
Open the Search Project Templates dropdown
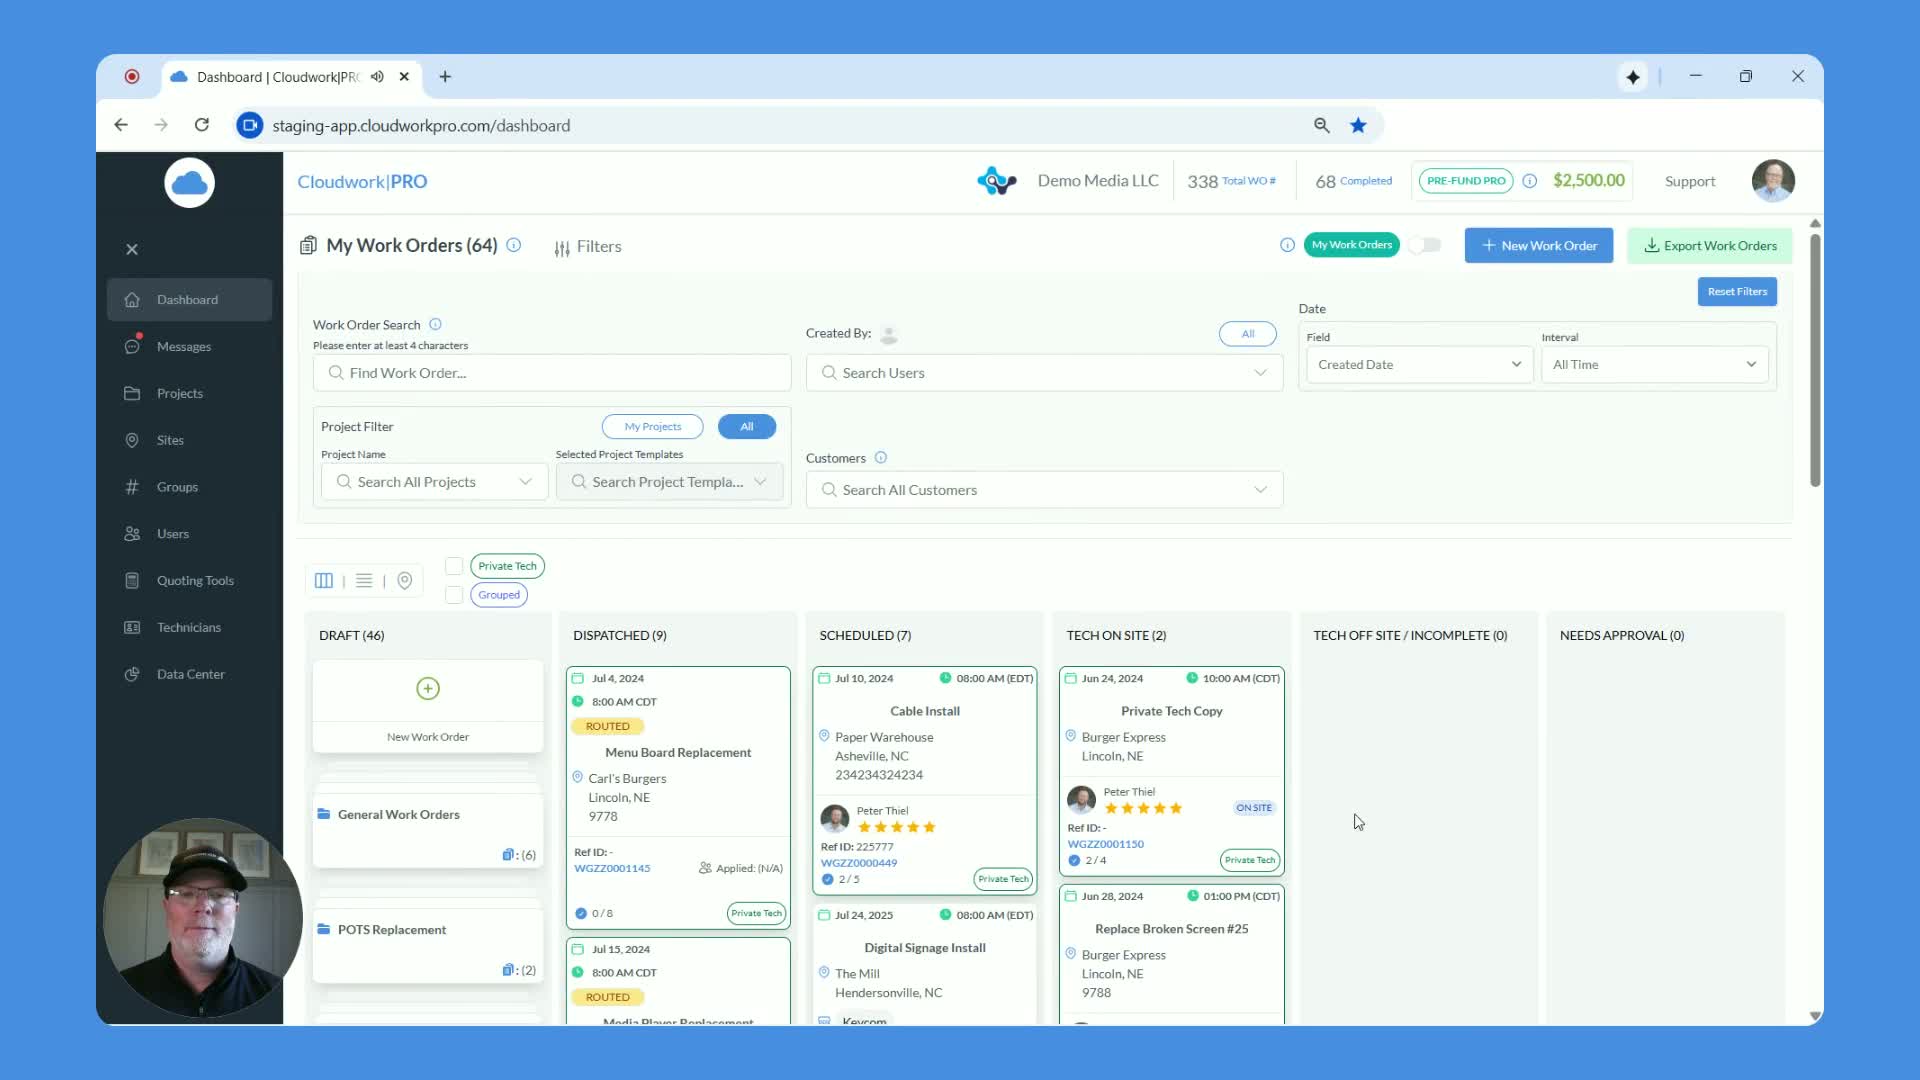pos(669,482)
